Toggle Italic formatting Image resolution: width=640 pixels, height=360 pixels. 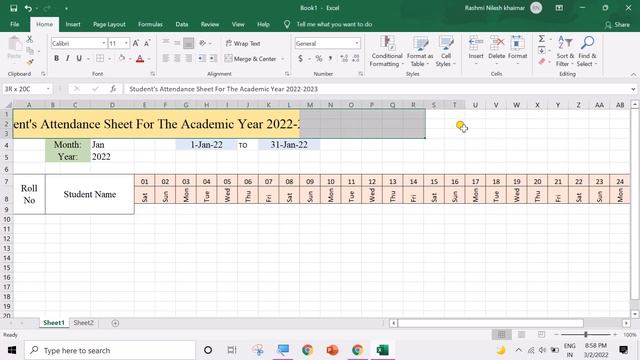pos(68,58)
